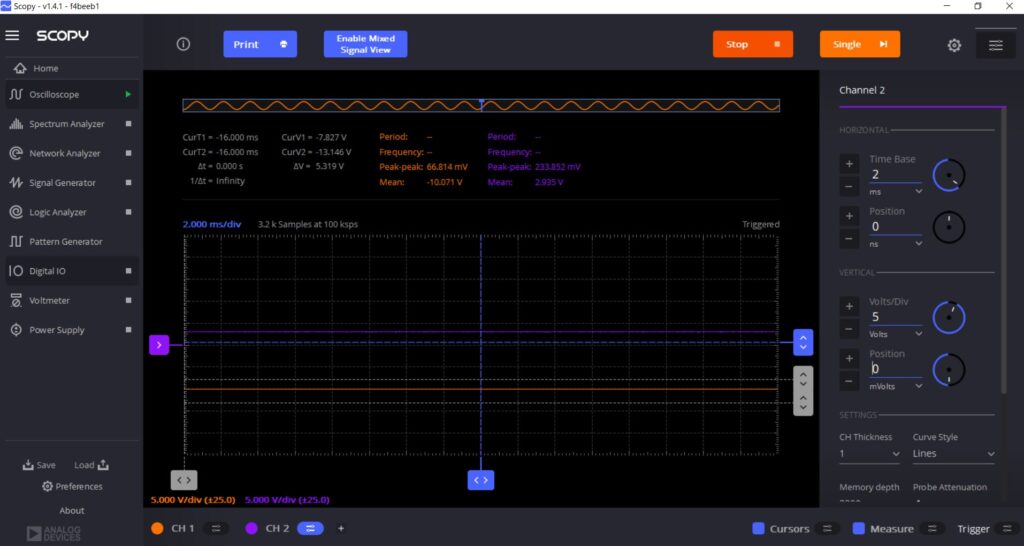Open the Spectrum Analyzer instrument
Viewport: 1024px width, 546px height.
click(67, 124)
